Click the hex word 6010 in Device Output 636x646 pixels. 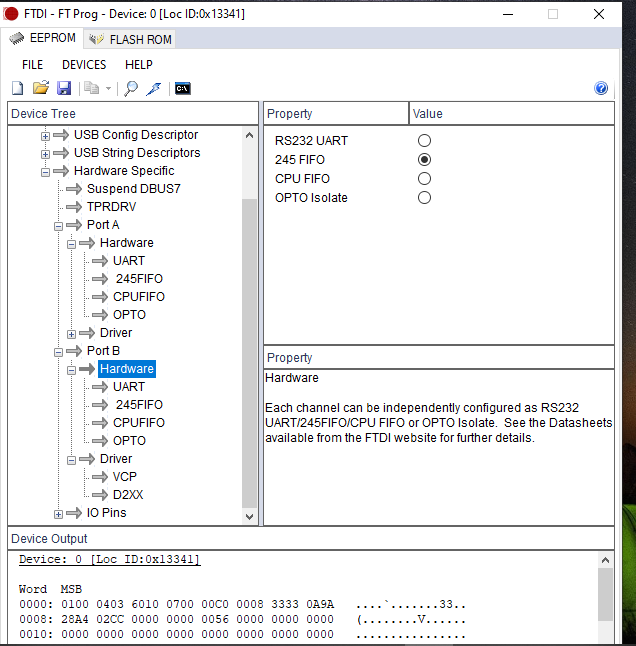tap(145, 604)
